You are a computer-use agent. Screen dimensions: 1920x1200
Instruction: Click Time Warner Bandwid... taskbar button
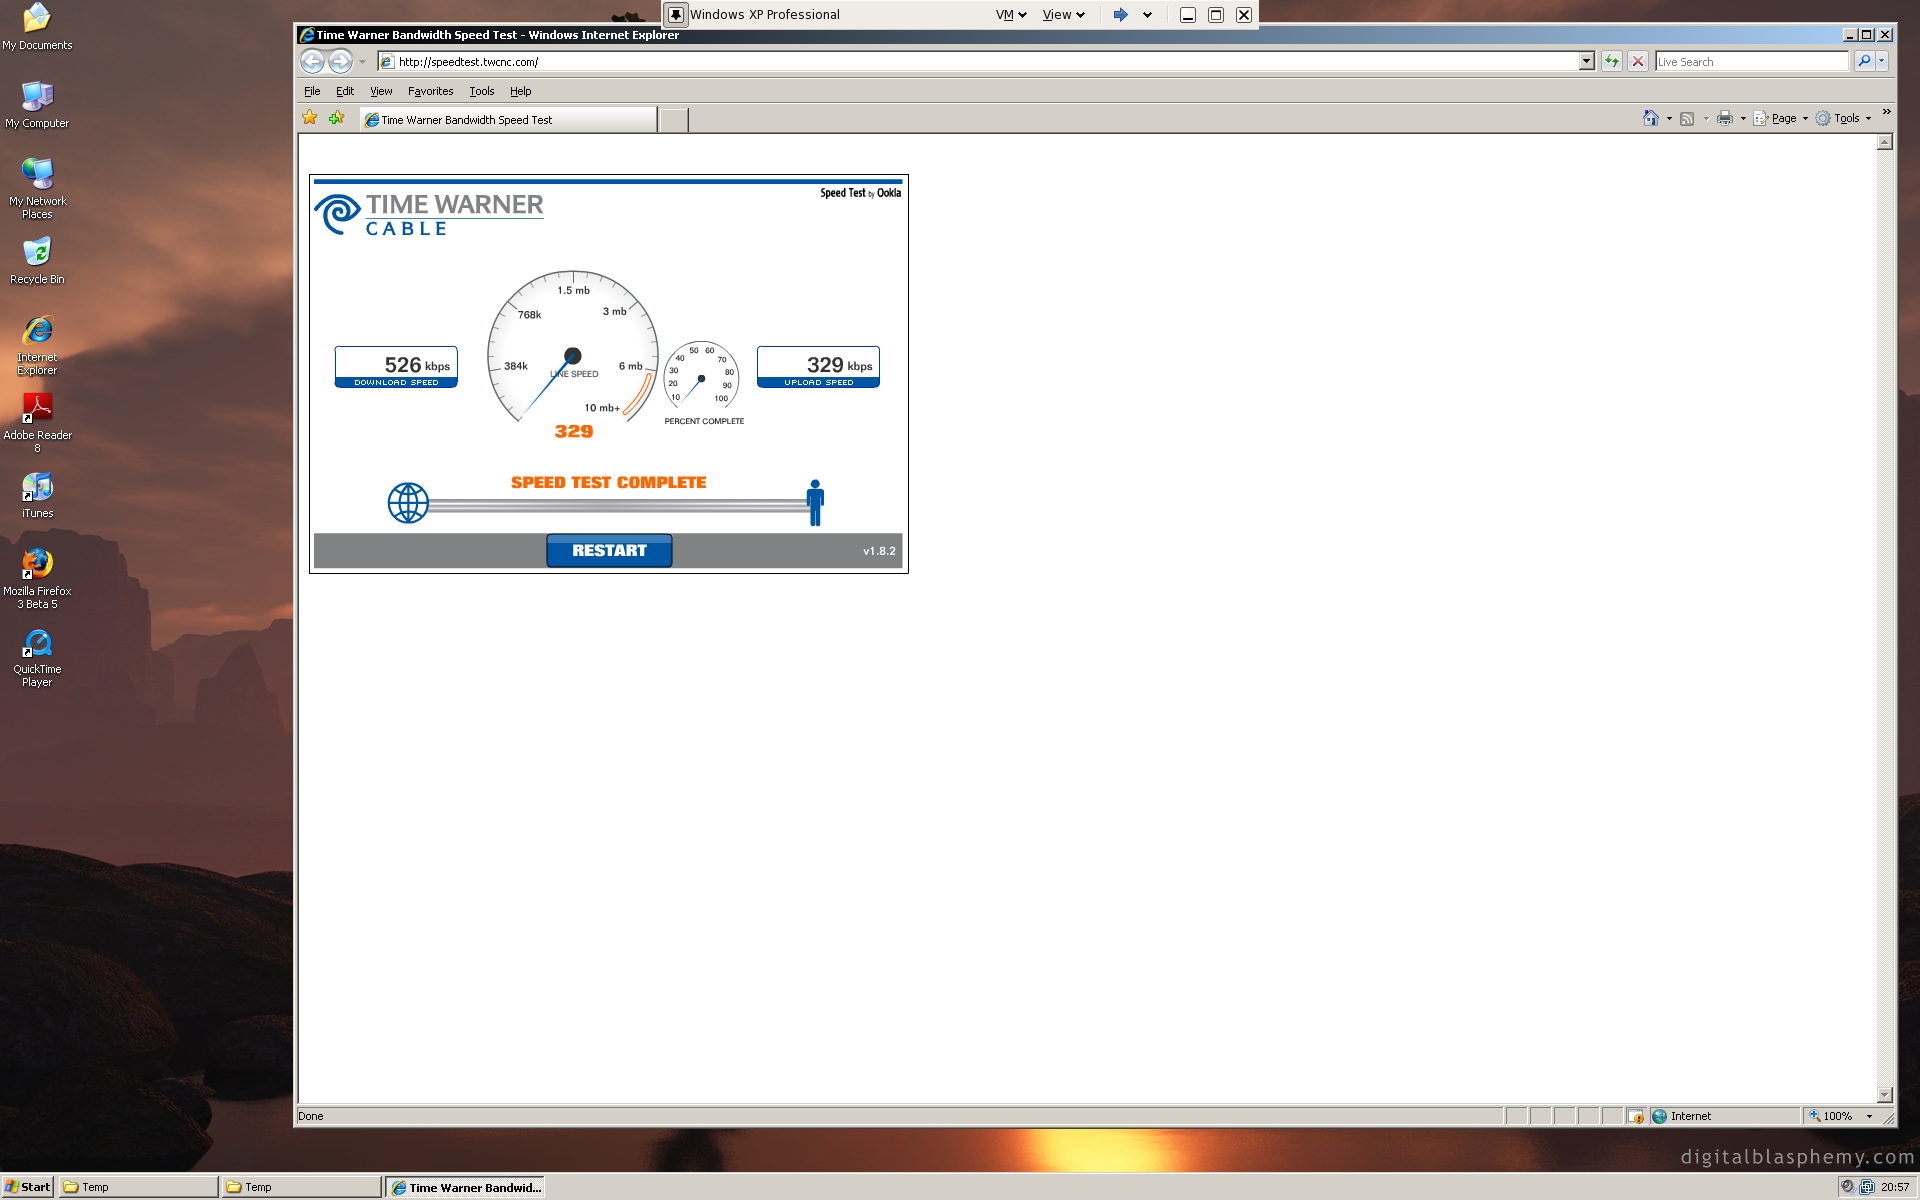pos(465,1187)
